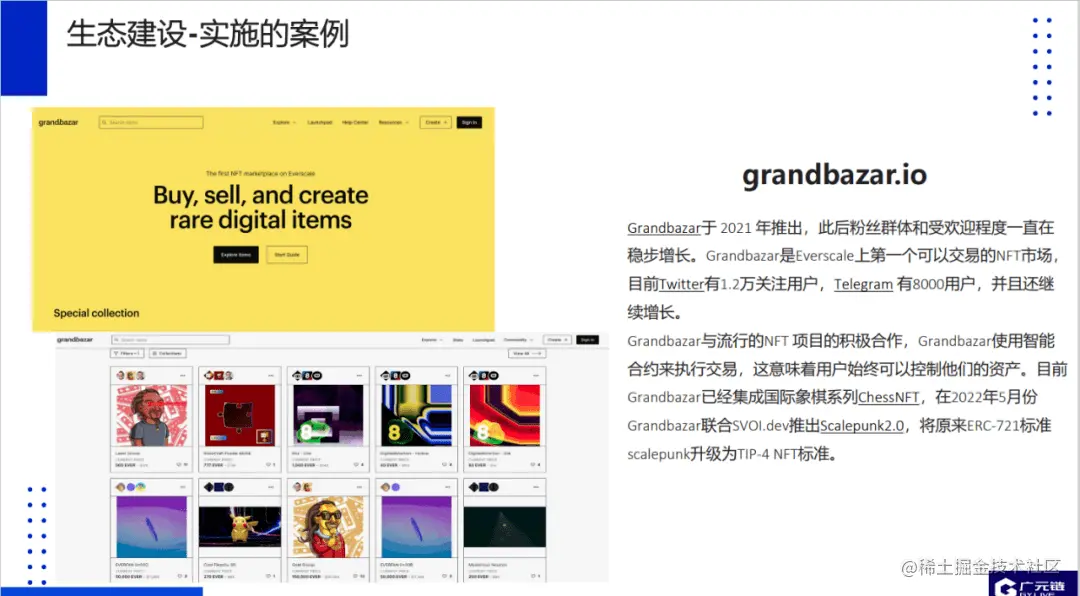The height and width of the screenshot is (596, 1080).
Task: Open Create dropdown in the yellow header
Action: pos(435,123)
